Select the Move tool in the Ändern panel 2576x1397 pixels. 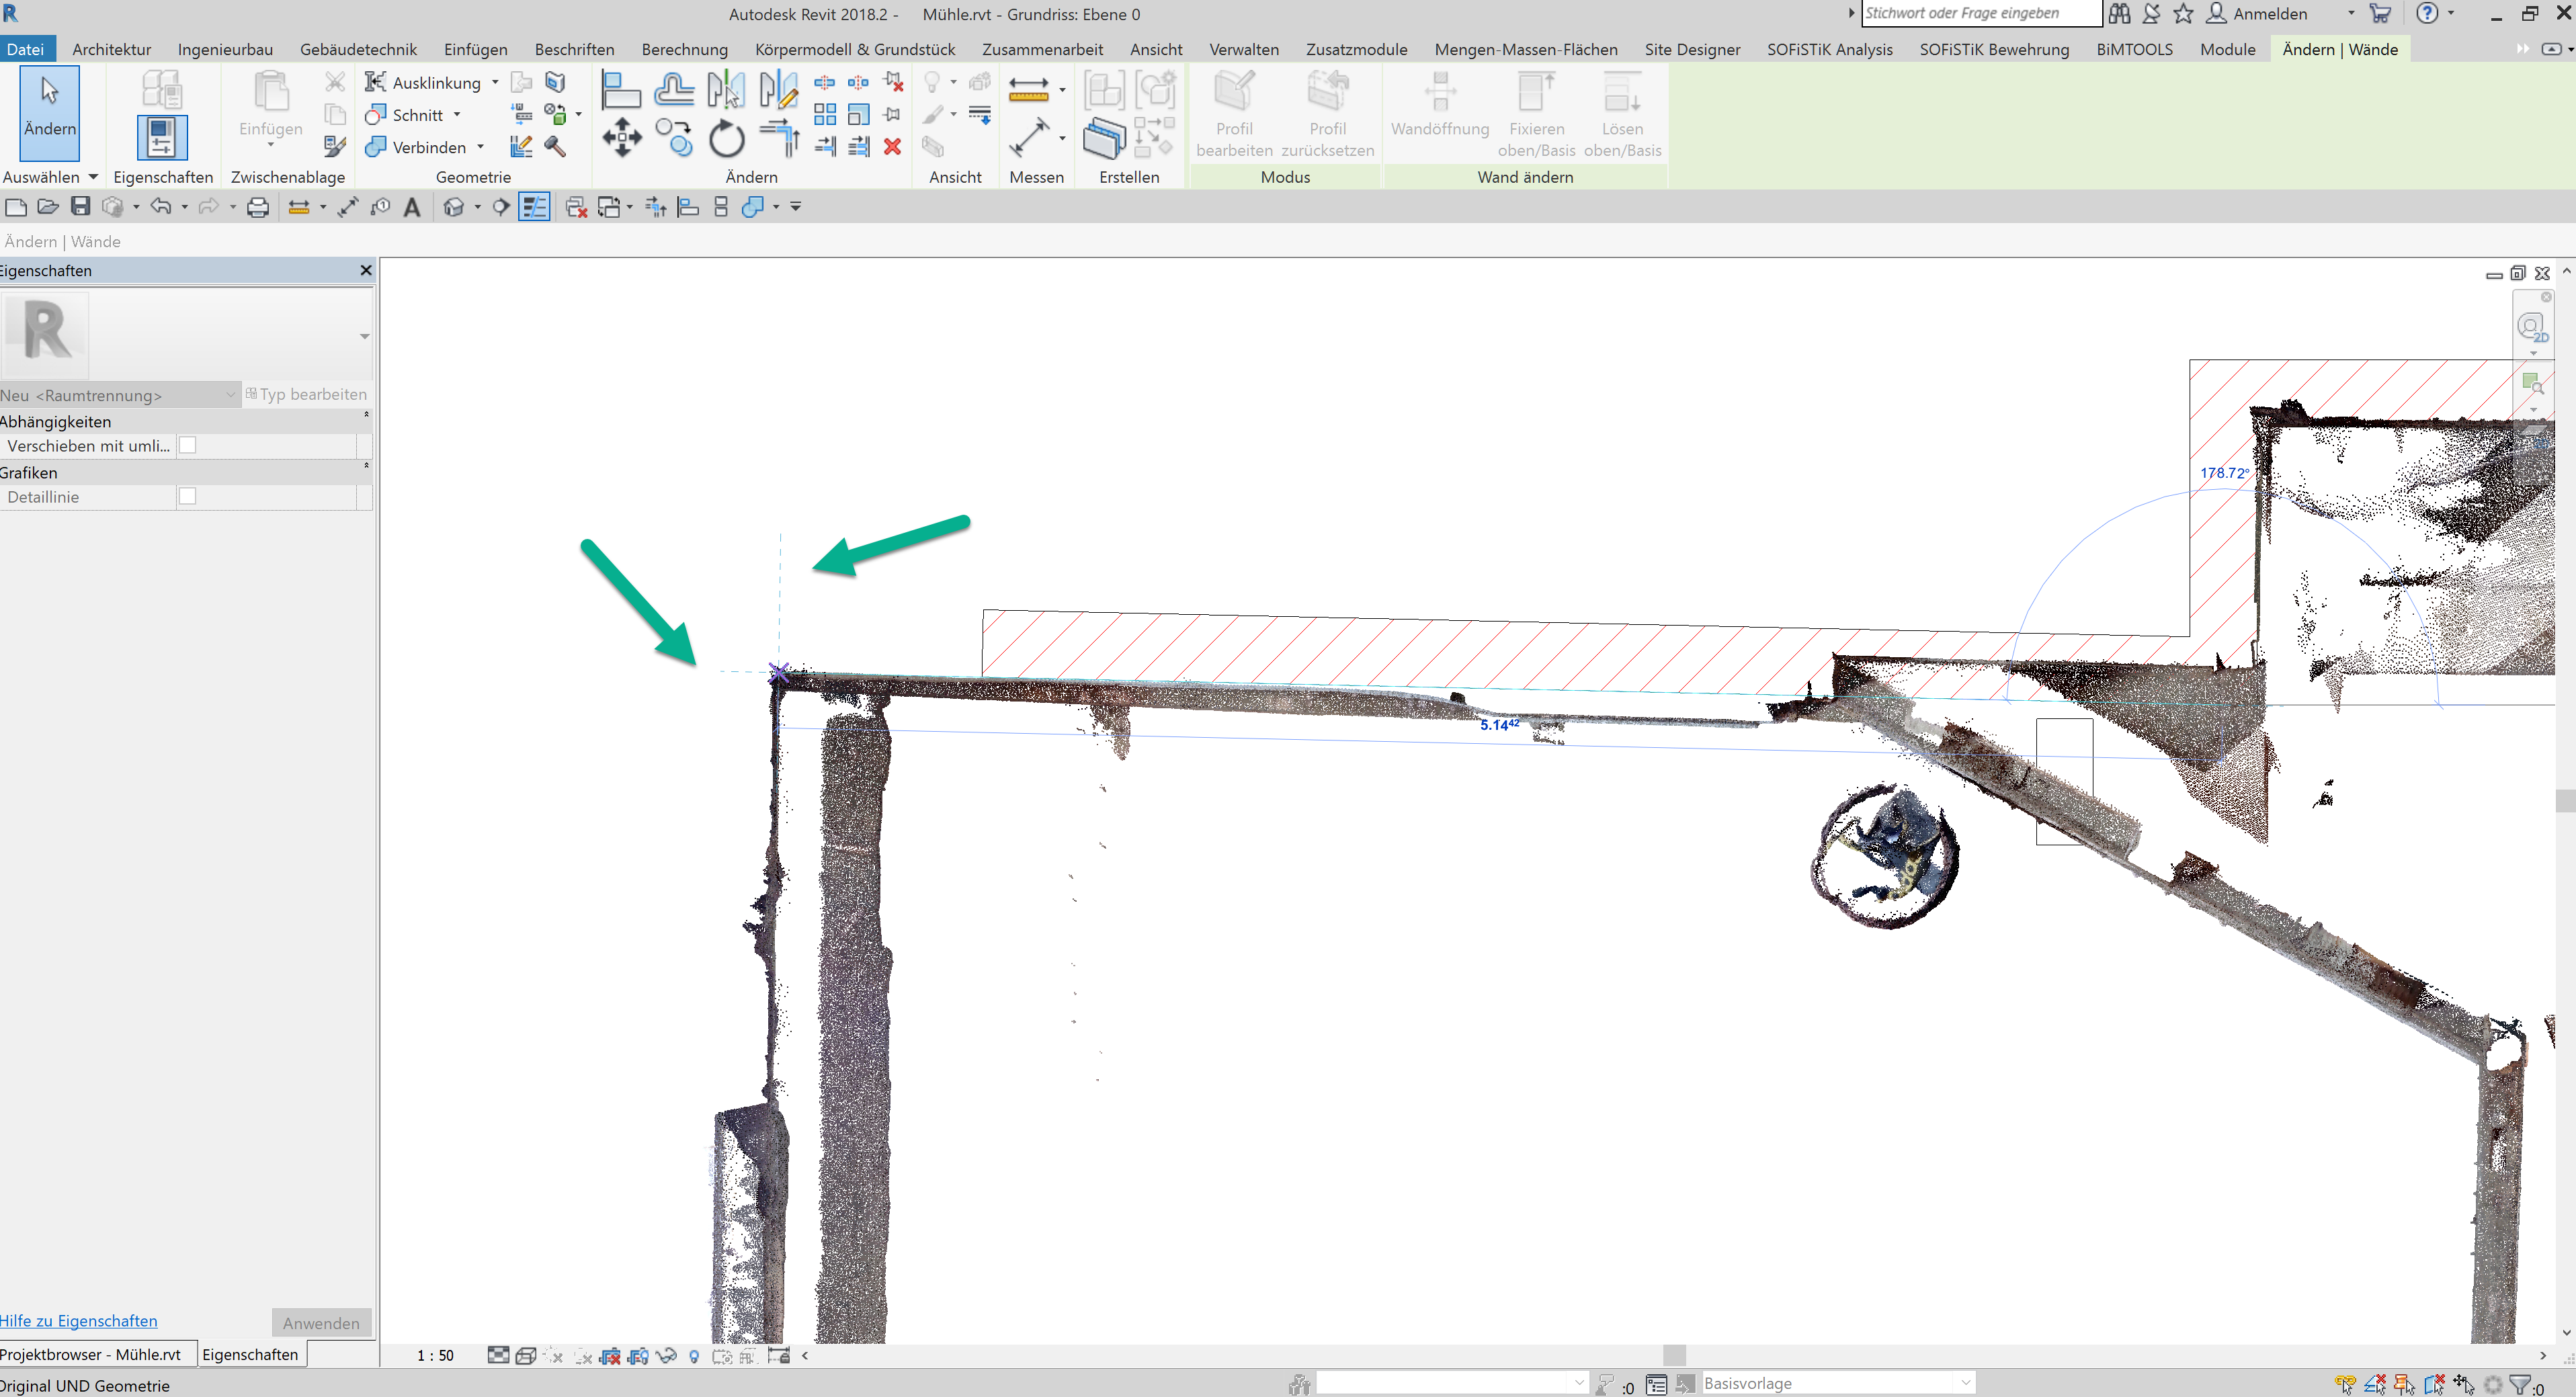pyautogui.click(x=622, y=137)
